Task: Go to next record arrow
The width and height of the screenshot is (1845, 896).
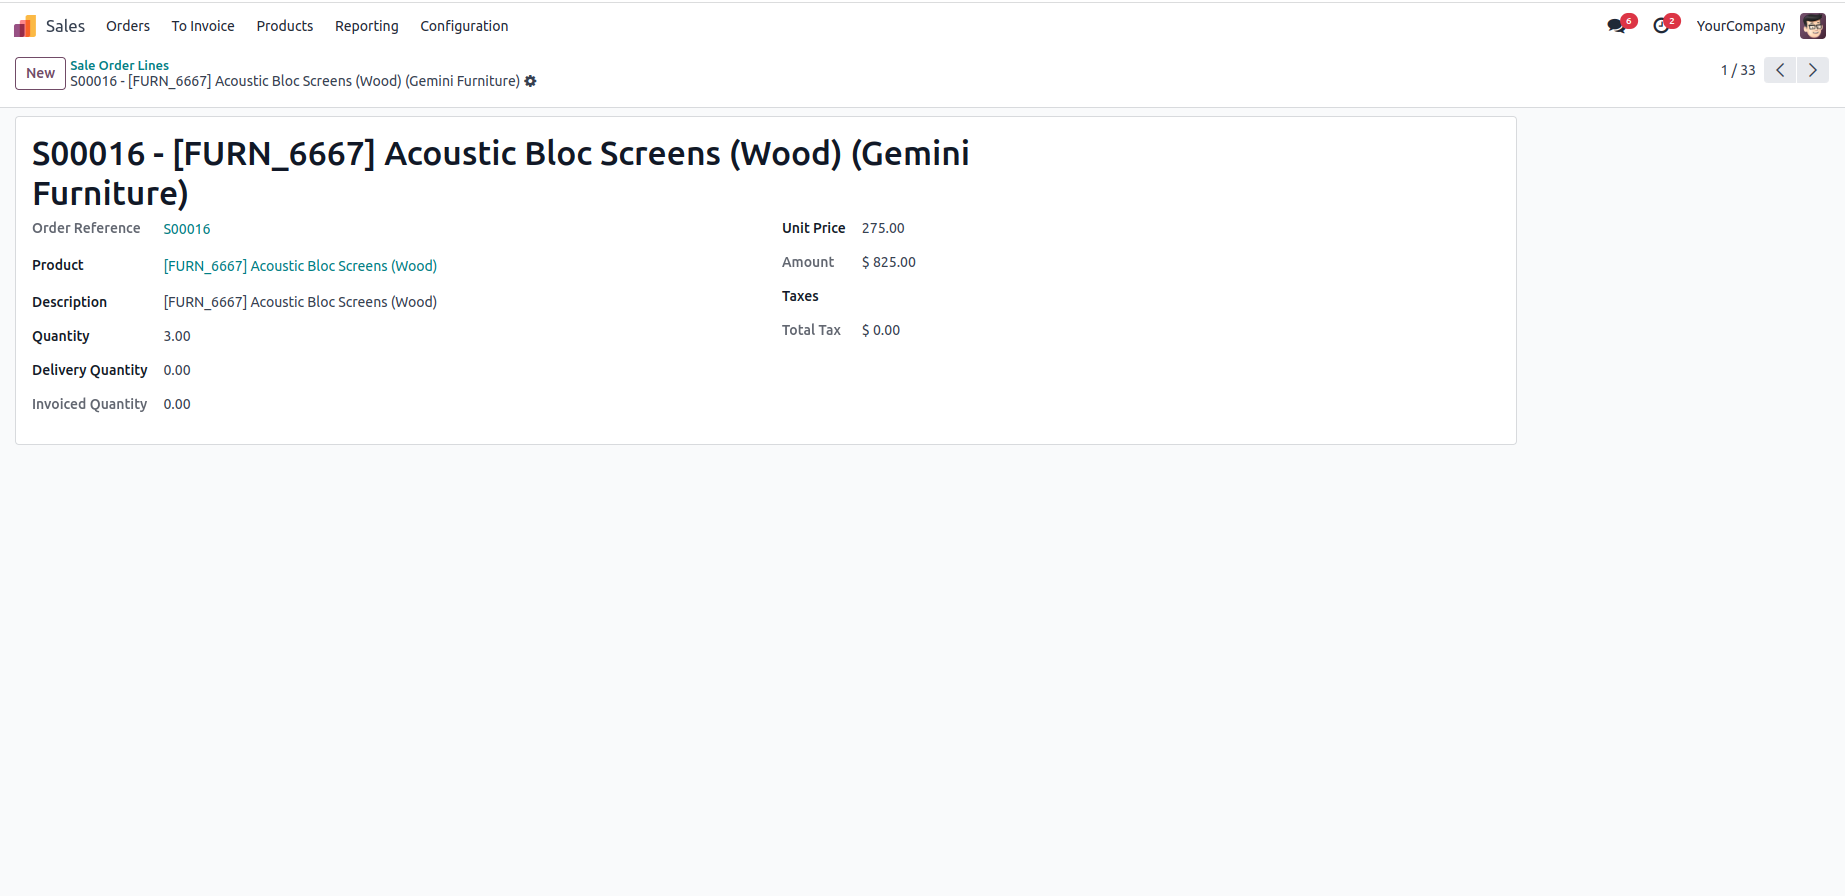Action: click(x=1812, y=70)
